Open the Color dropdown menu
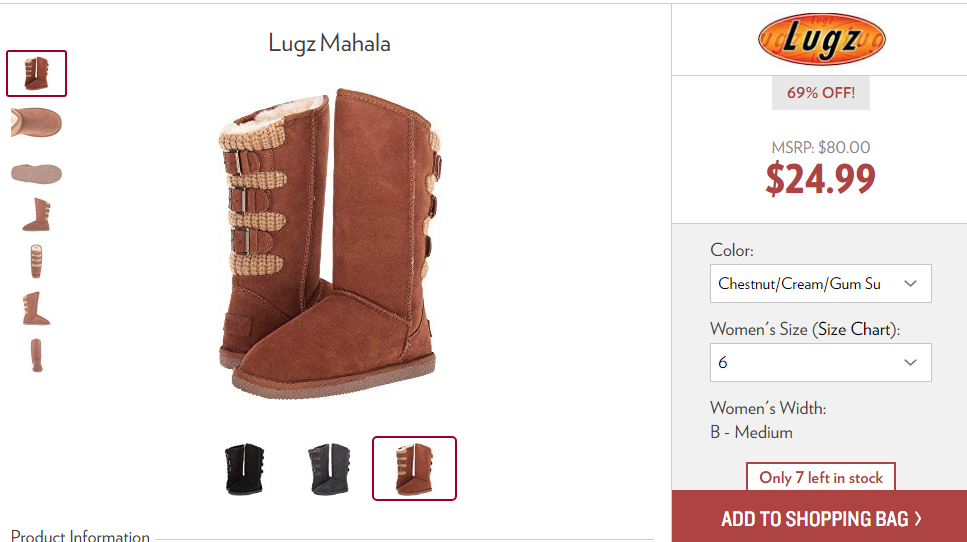Image resolution: width=967 pixels, height=542 pixels. pos(821,284)
